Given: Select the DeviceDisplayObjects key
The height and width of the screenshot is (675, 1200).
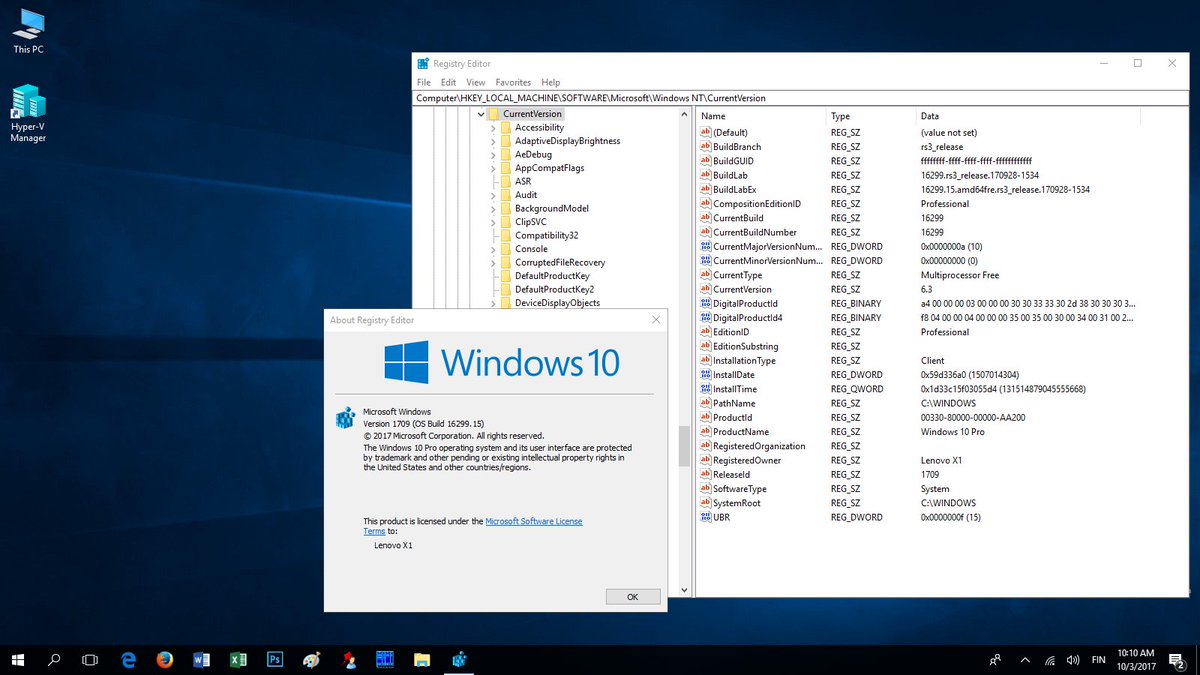Looking at the screenshot, I should (x=558, y=303).
